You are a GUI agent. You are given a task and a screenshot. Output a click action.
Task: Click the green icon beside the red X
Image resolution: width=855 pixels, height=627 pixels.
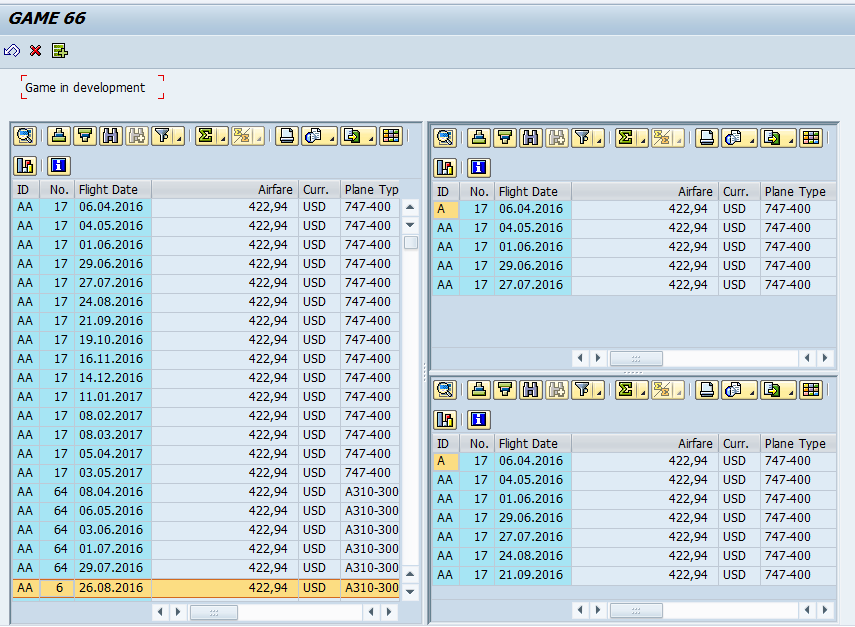coord(59,51)
